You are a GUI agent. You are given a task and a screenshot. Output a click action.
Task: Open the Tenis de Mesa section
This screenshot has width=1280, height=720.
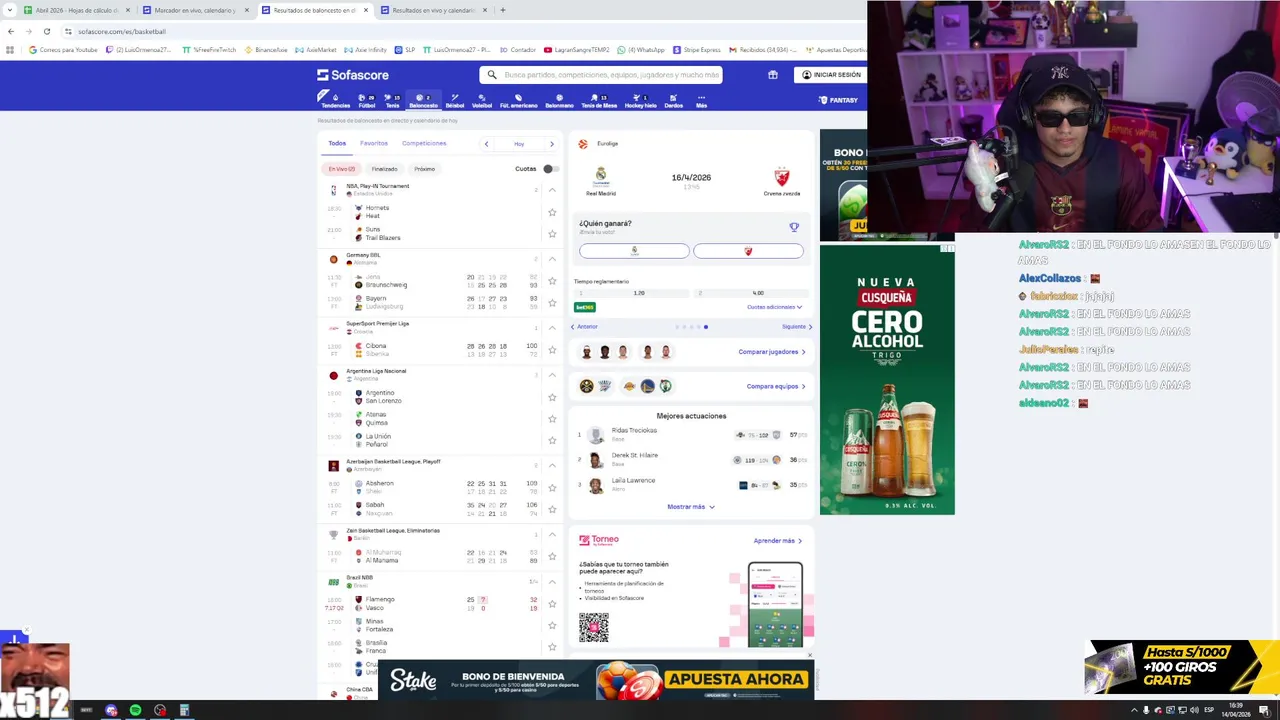point(599,100)
